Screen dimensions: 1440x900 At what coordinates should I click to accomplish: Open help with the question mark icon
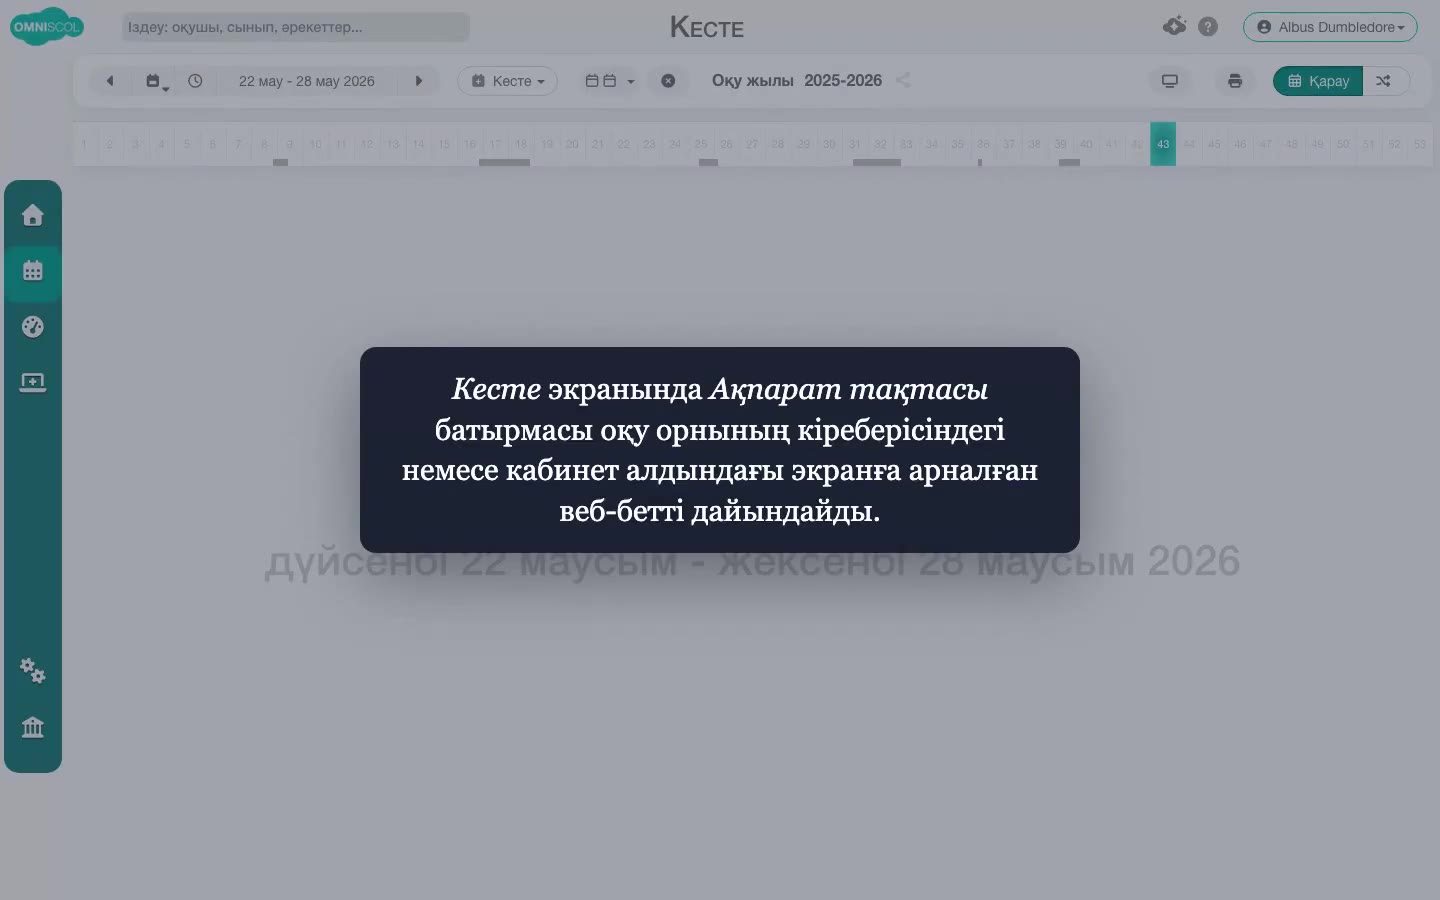tap(1208, 27)
